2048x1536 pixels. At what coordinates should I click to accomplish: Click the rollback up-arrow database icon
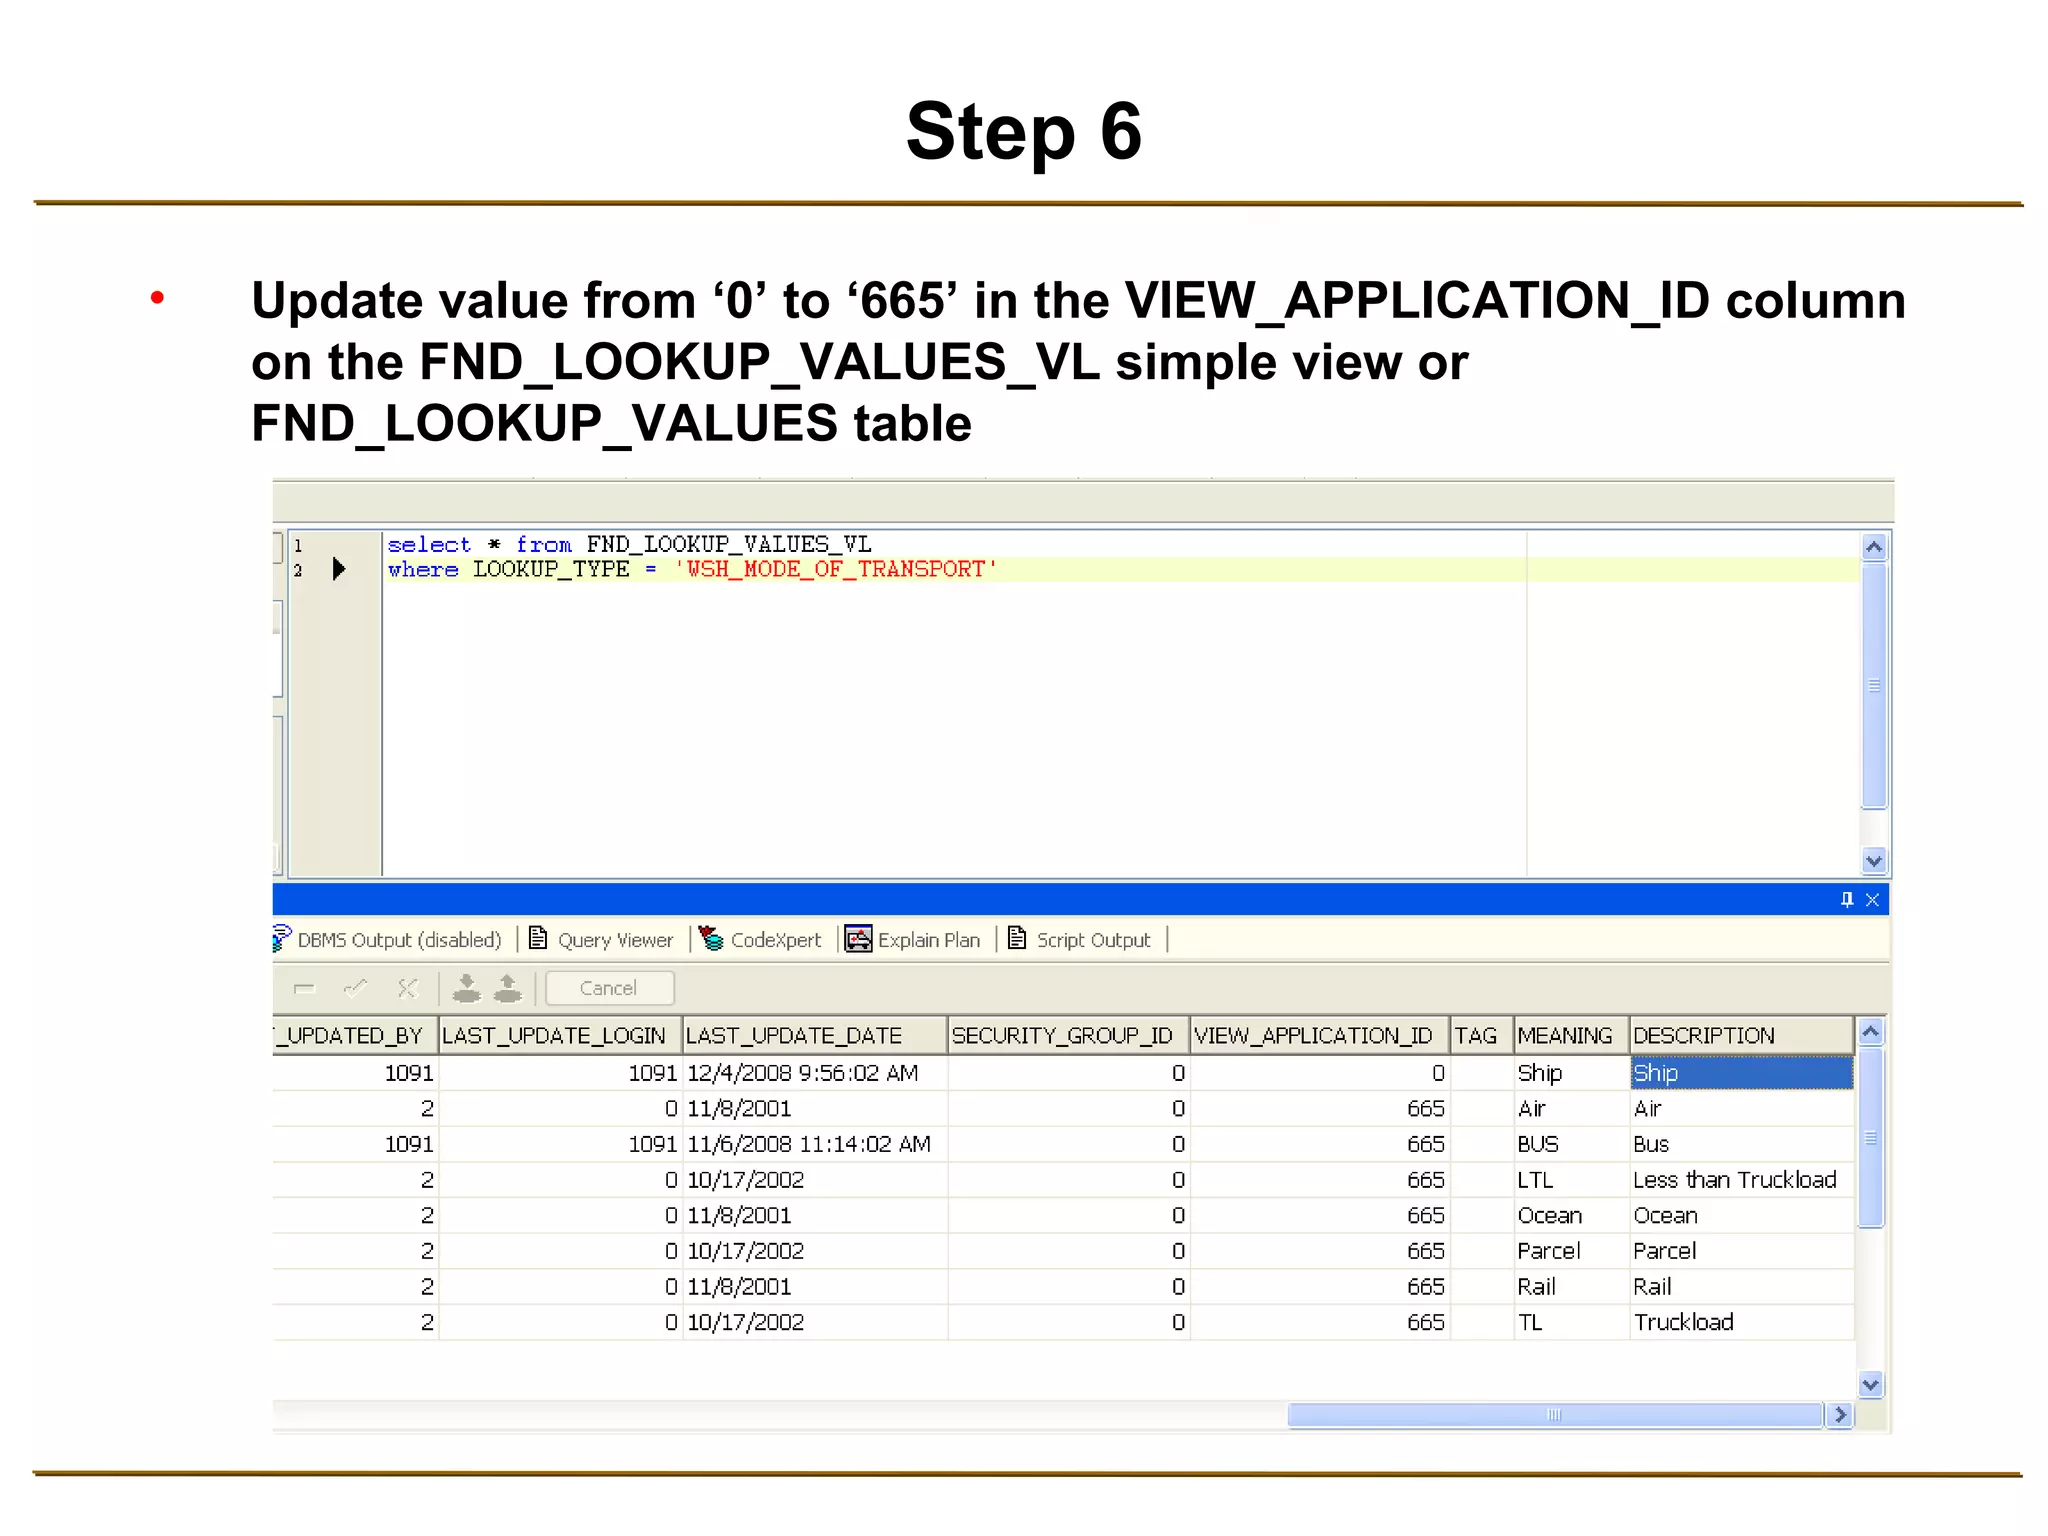509,988
